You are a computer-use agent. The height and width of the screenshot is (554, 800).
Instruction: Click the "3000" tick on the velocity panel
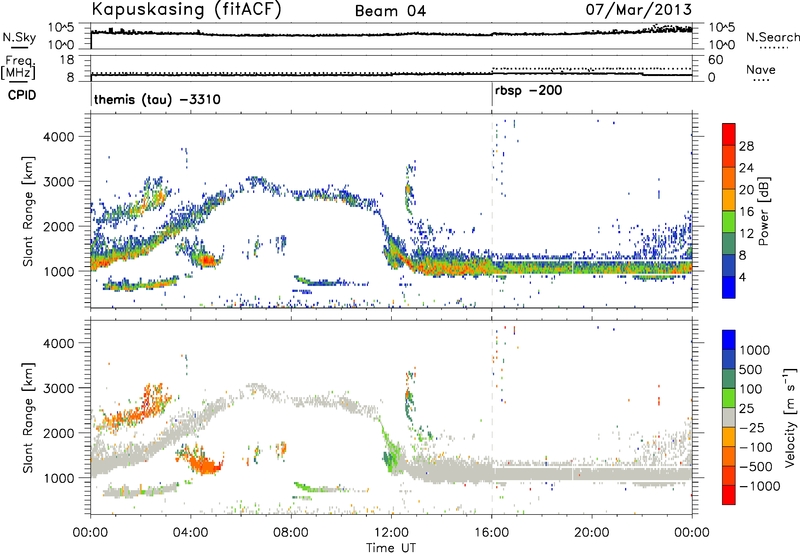pos(59,388)
